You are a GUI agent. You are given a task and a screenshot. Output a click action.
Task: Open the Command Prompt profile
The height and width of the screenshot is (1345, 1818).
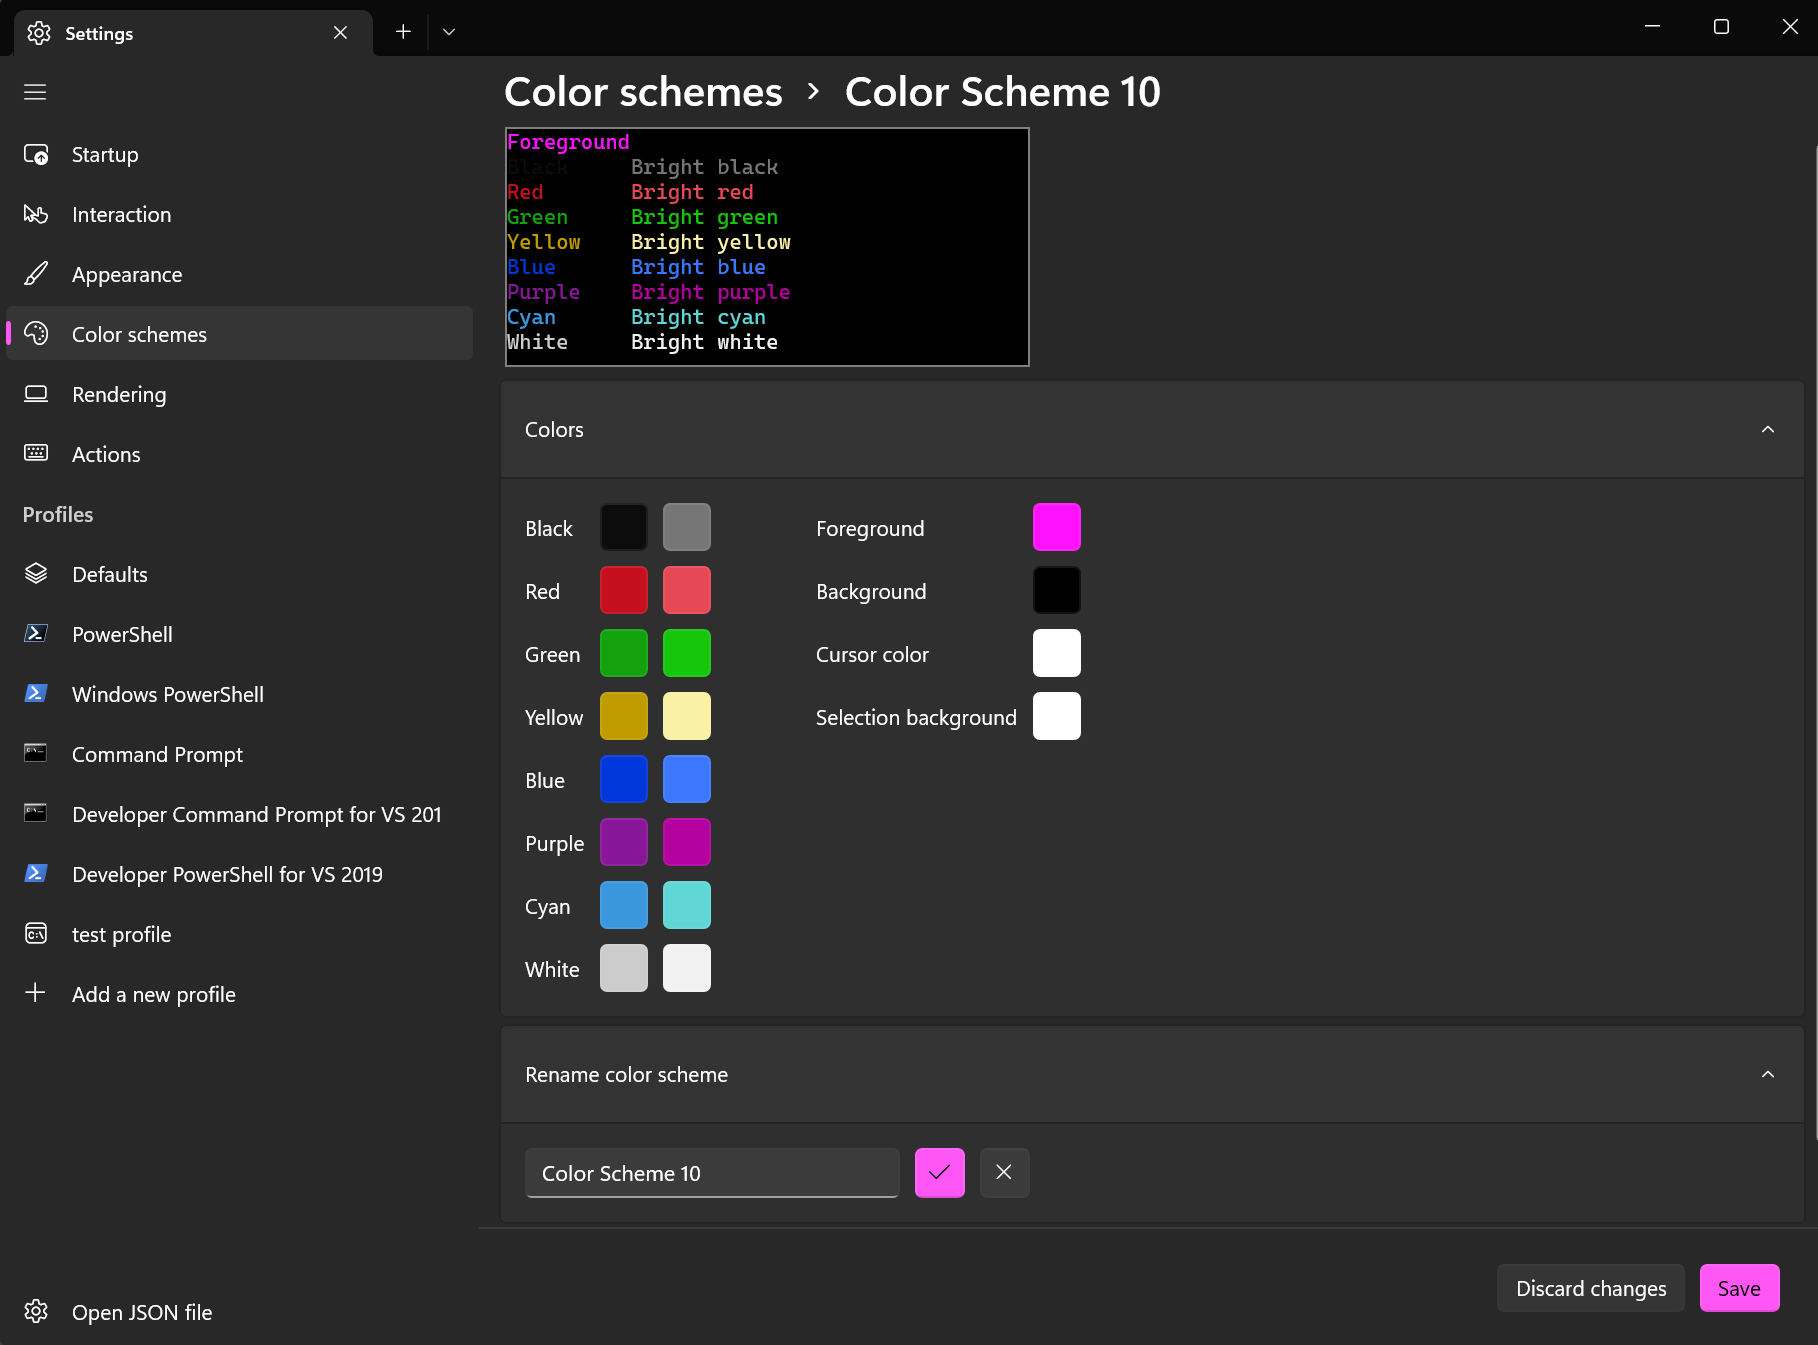[x=239, y=755]
